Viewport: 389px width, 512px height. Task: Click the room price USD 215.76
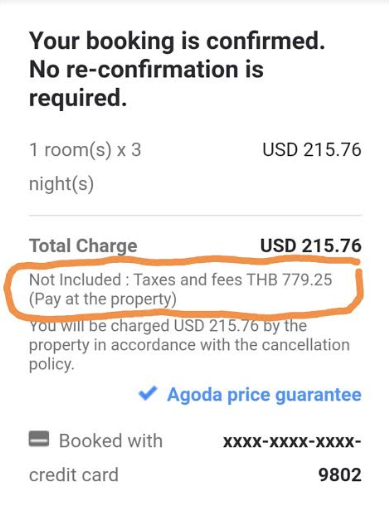312,150
